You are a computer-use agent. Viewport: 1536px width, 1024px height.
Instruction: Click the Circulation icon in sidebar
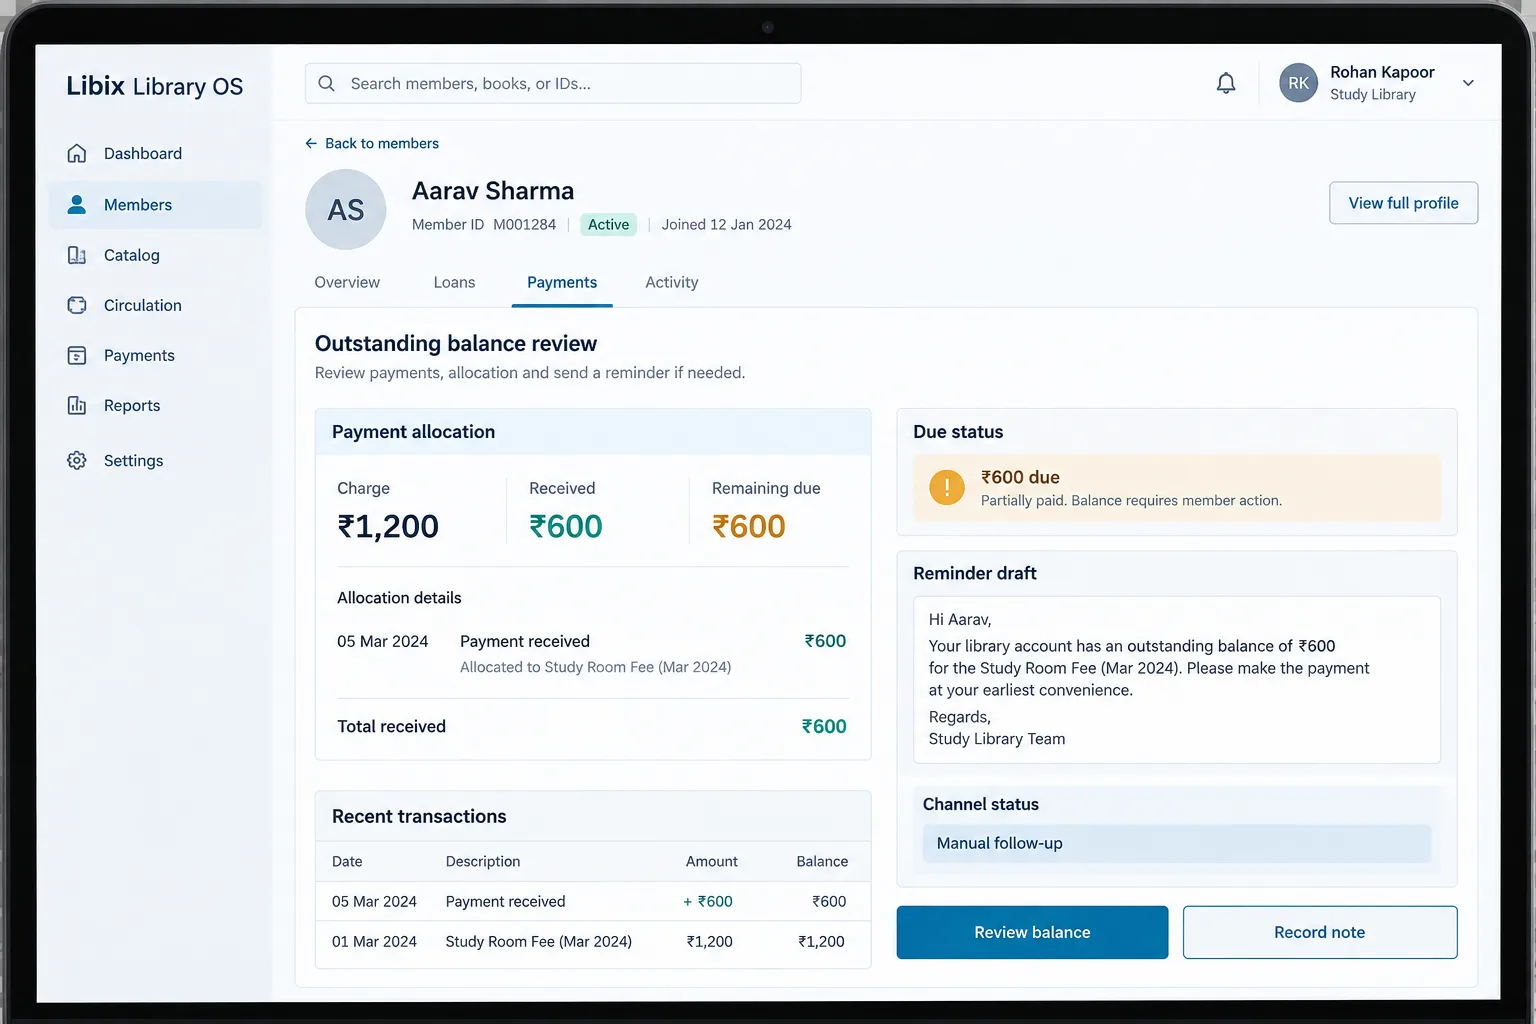coord(77,305)
